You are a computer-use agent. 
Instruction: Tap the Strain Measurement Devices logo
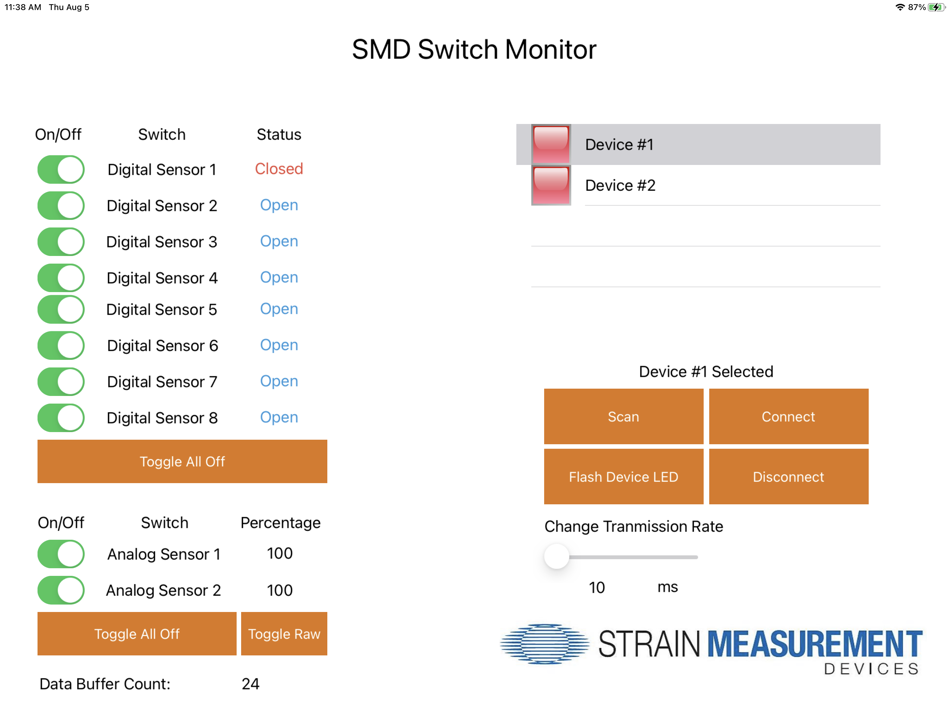[712, 648]
